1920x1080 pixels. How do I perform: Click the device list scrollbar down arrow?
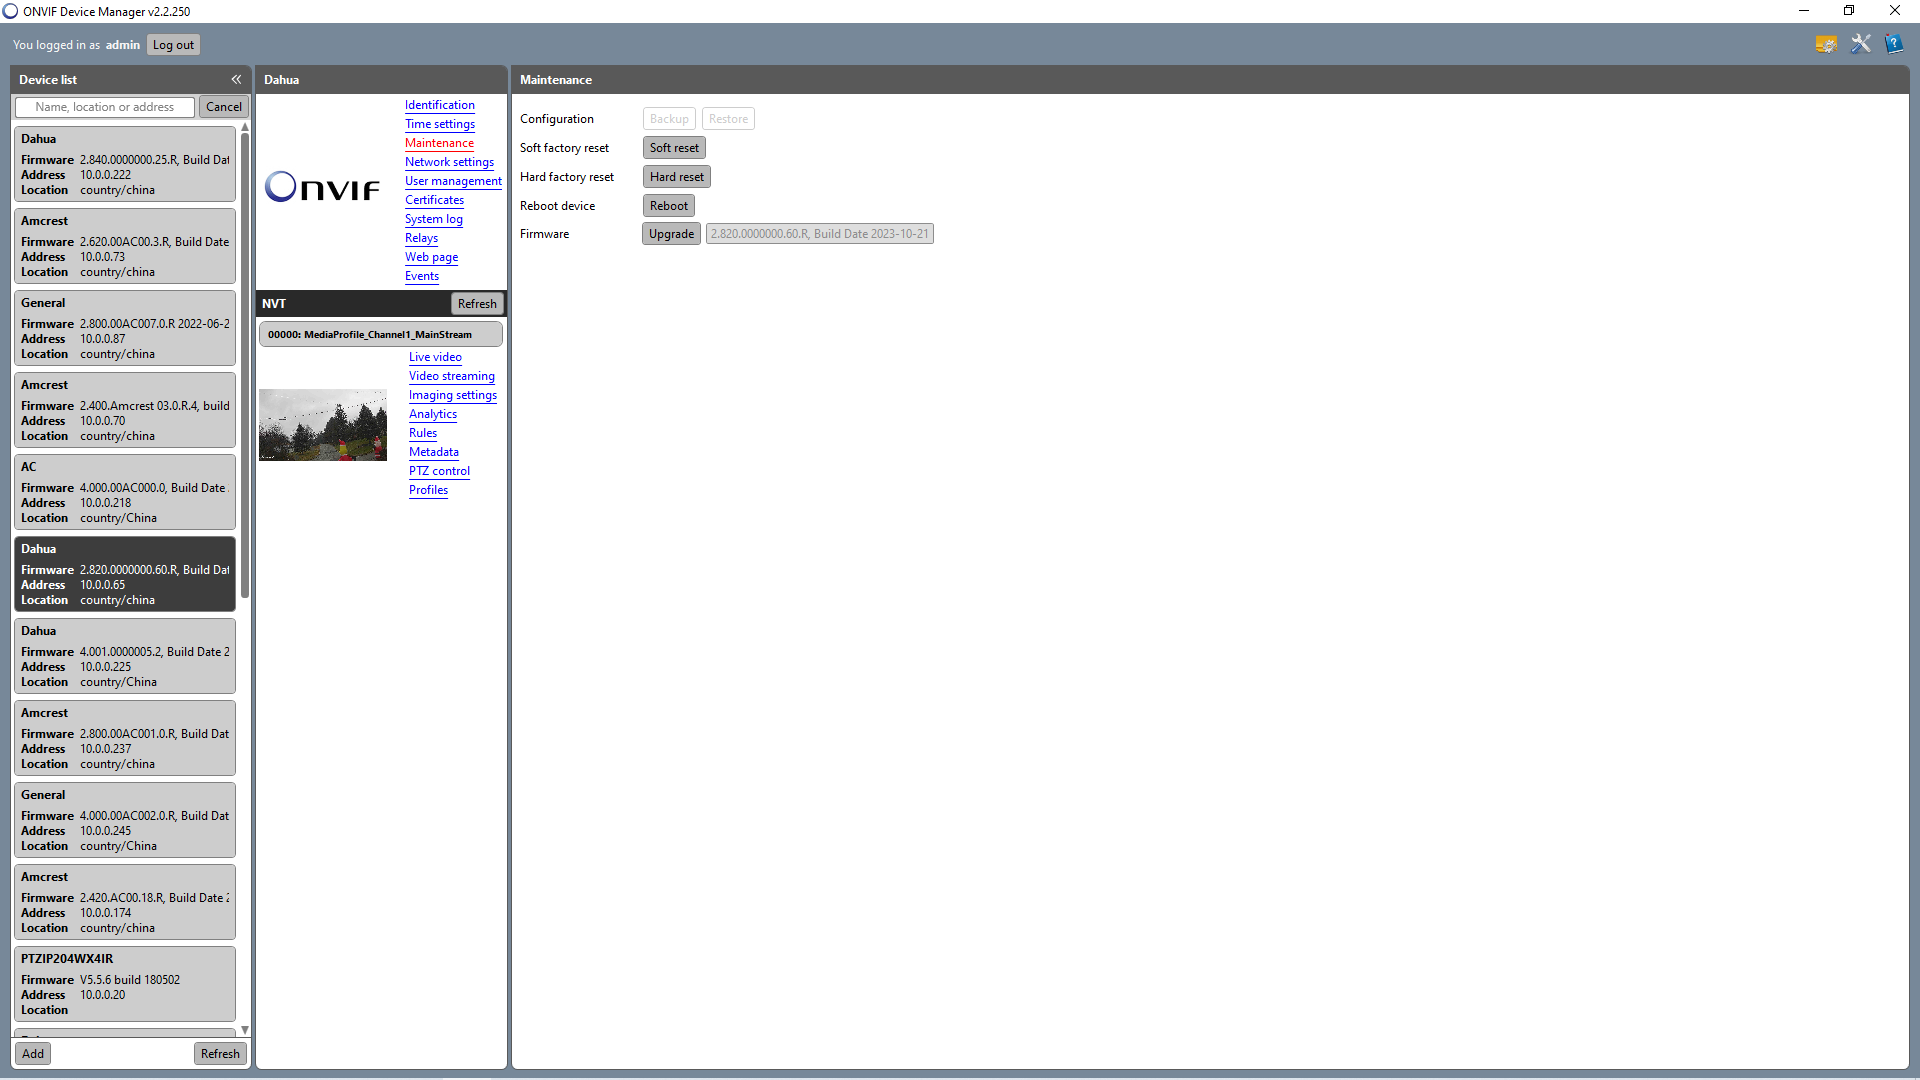coord(245,1030)
